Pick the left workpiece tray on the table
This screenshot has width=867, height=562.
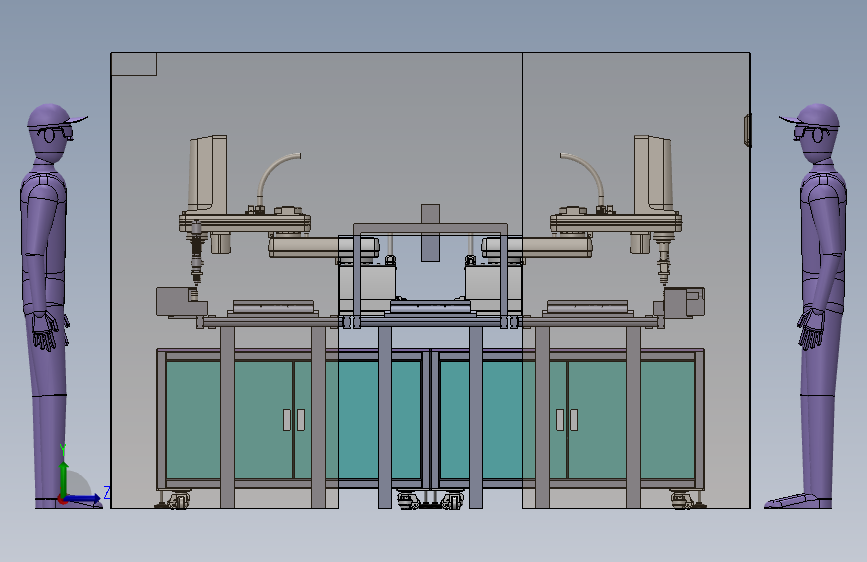pyautogui.click(x=273, y=308)
